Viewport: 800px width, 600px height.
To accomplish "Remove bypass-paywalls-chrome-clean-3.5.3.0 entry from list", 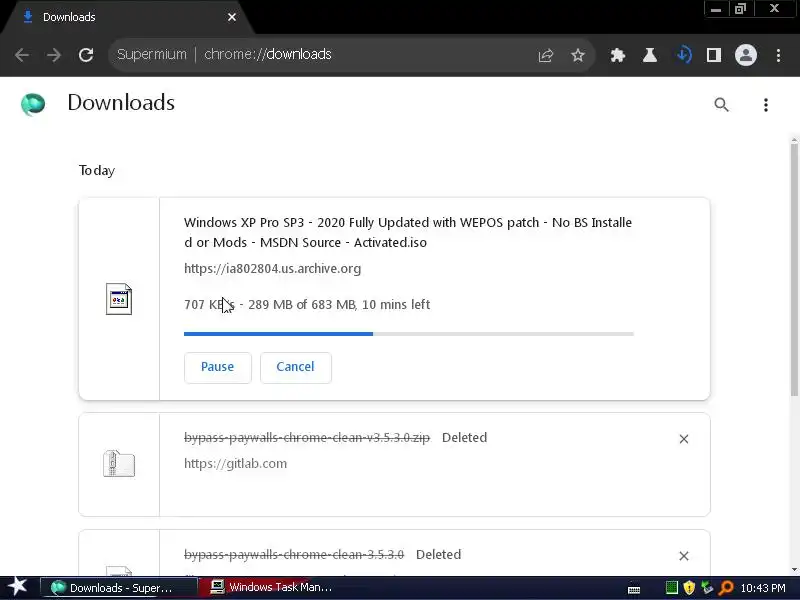I will pos(684,556).
